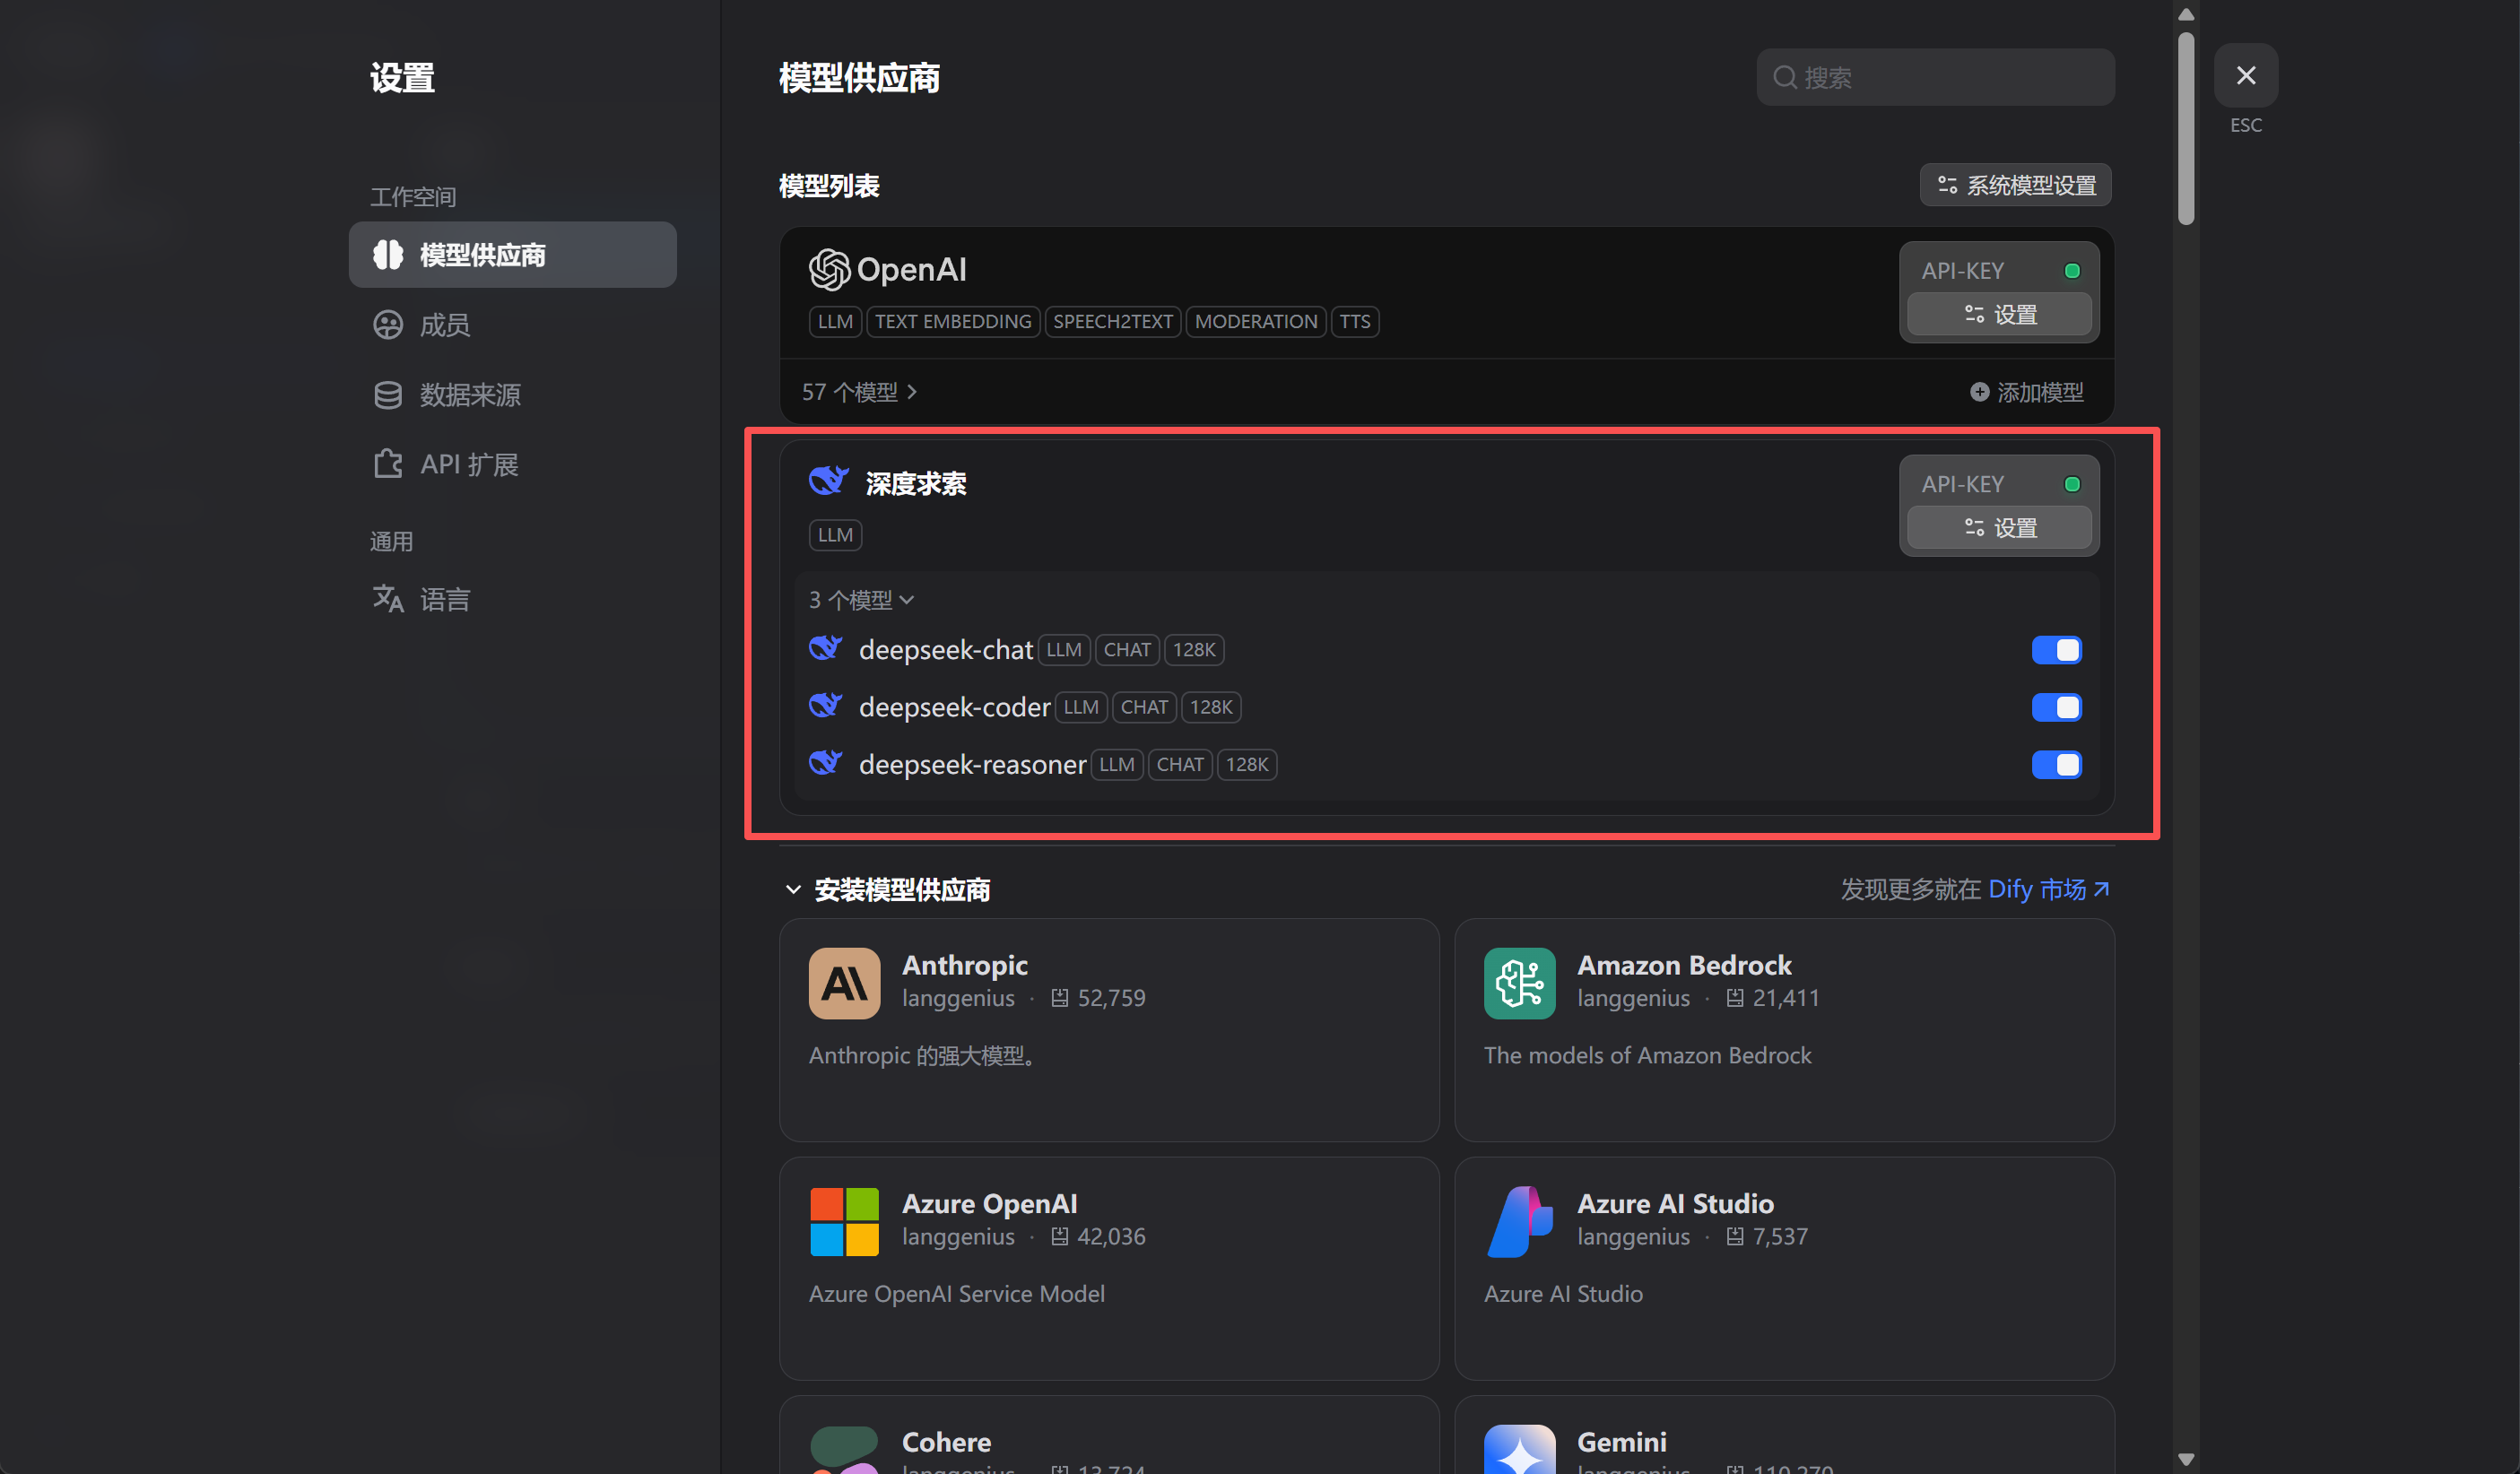Viewport: 2520px width, 1474px height.
Task: Open the 语言 settings page
Action: pyautogui.click(x=512, y=598)
